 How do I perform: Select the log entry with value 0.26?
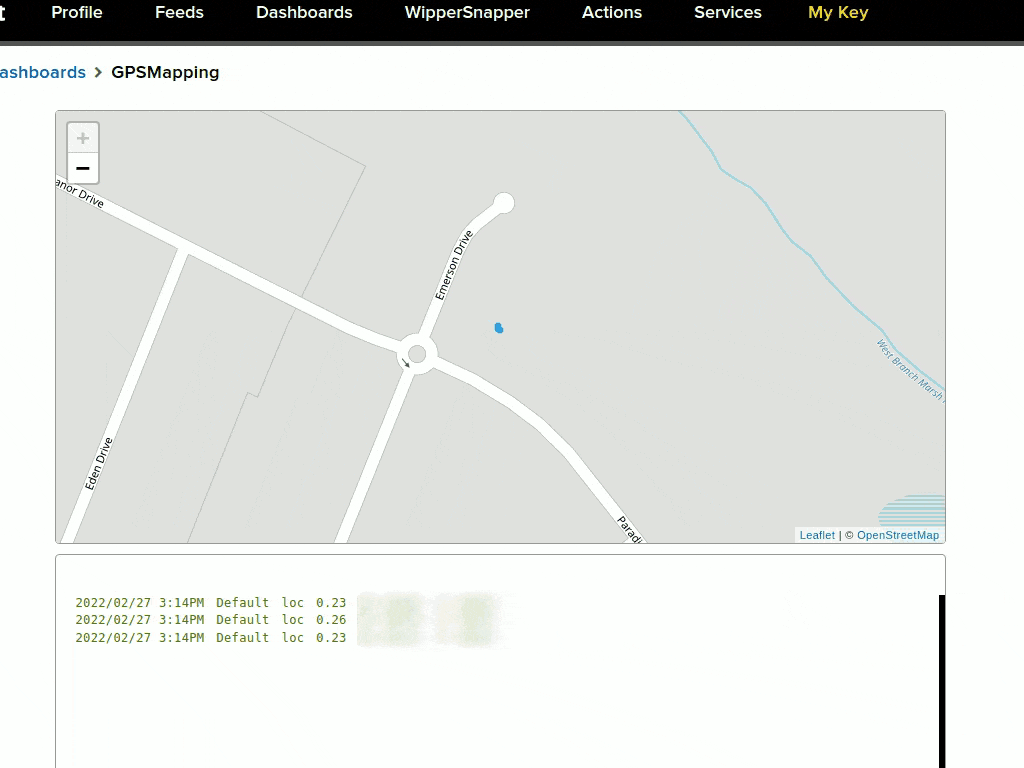pyautogui.click(x=210, y=620)
